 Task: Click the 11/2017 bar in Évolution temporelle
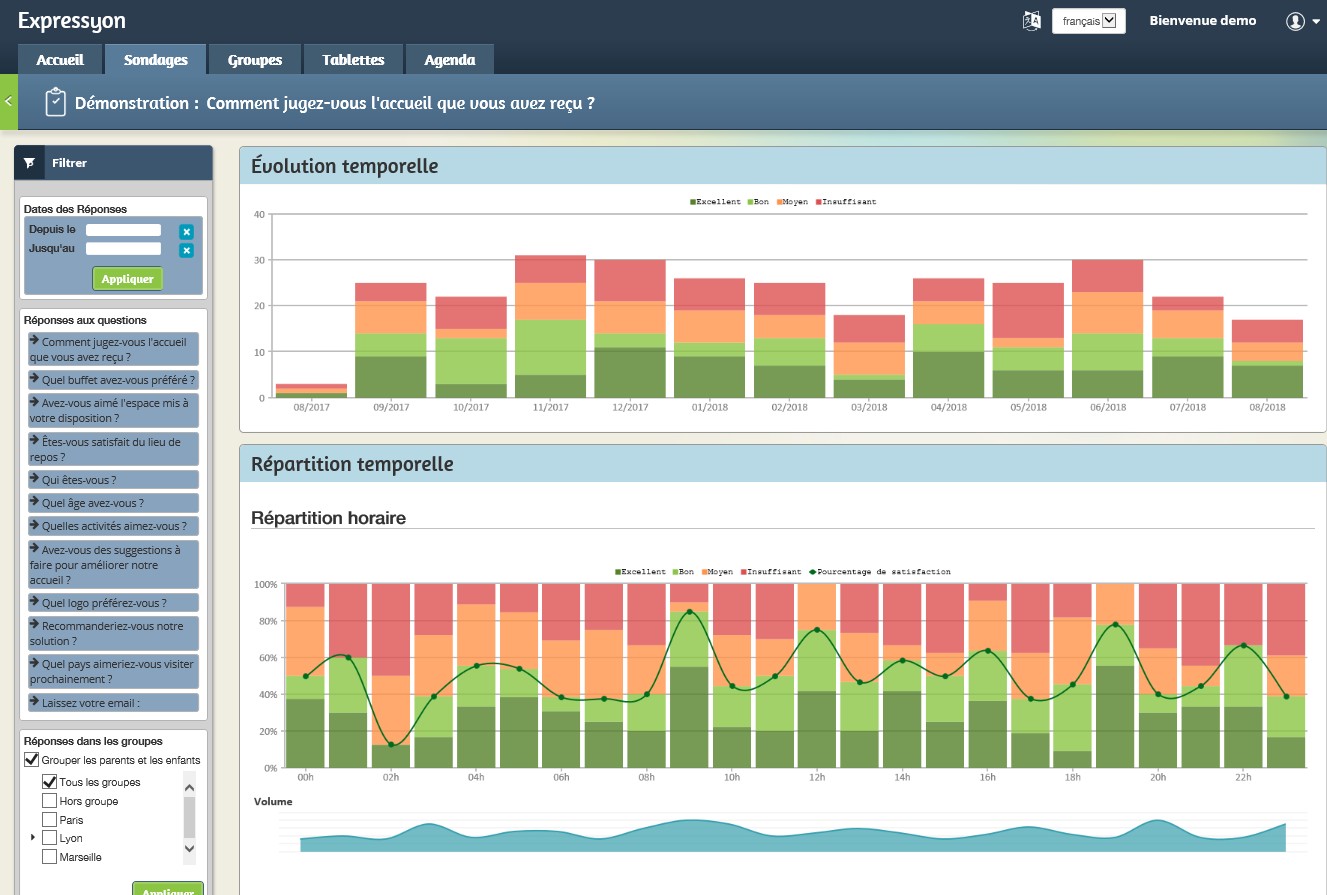pyautogui.click(x=550, y=326)
